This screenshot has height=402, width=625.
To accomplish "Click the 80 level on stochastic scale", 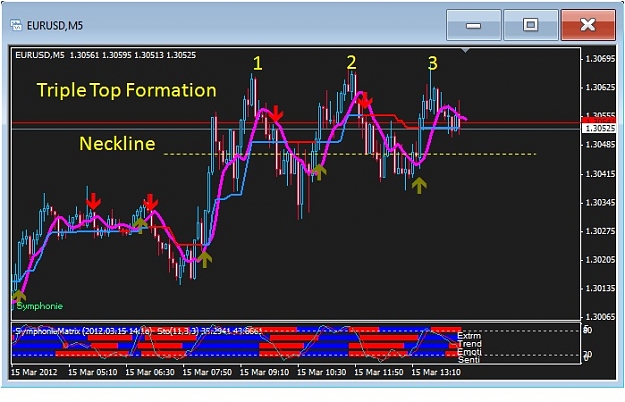I will click(x=588, y=330).
